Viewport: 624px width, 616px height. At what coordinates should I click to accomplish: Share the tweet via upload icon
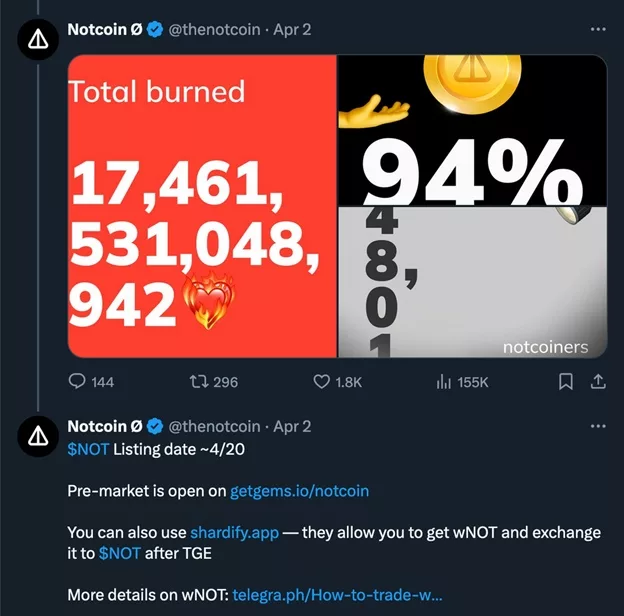pyautogui.click(x=598, y=382)
